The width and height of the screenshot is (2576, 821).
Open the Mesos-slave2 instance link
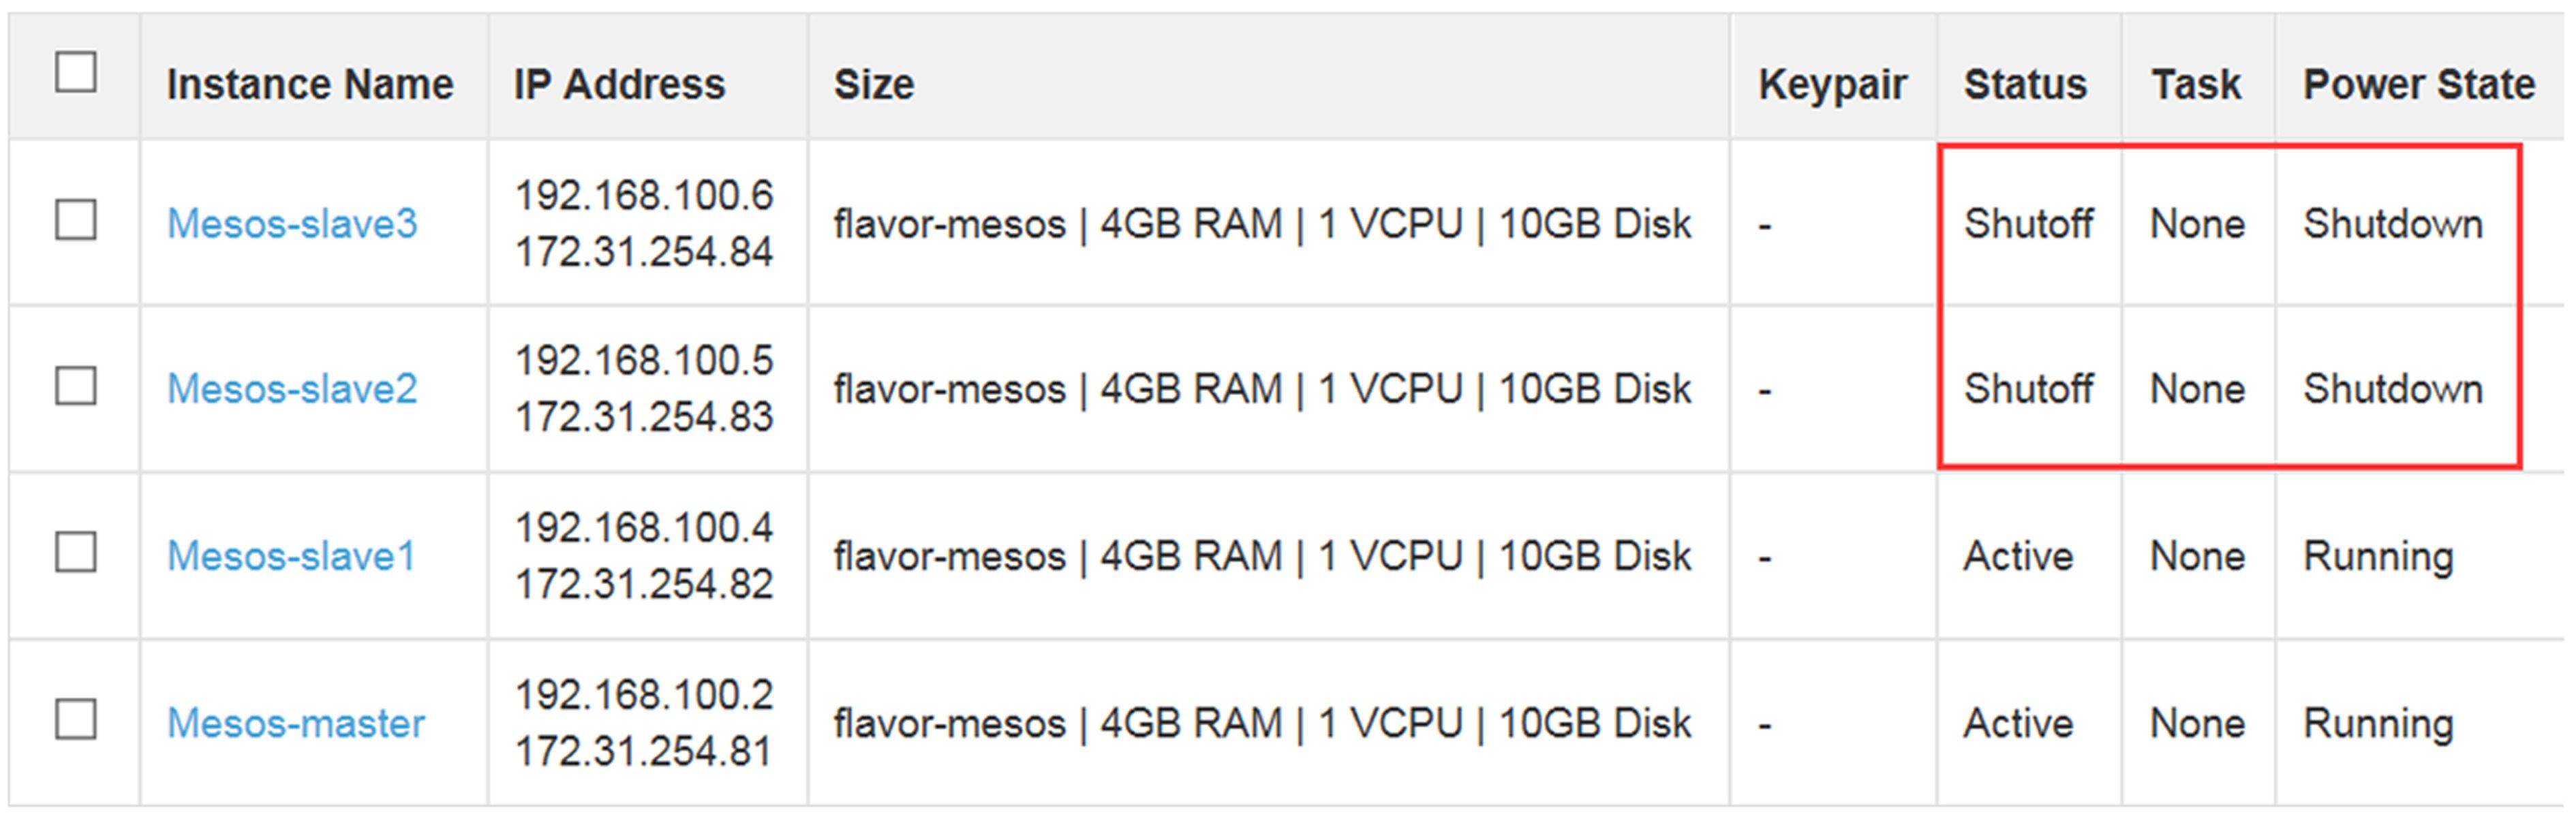(292, 389)
